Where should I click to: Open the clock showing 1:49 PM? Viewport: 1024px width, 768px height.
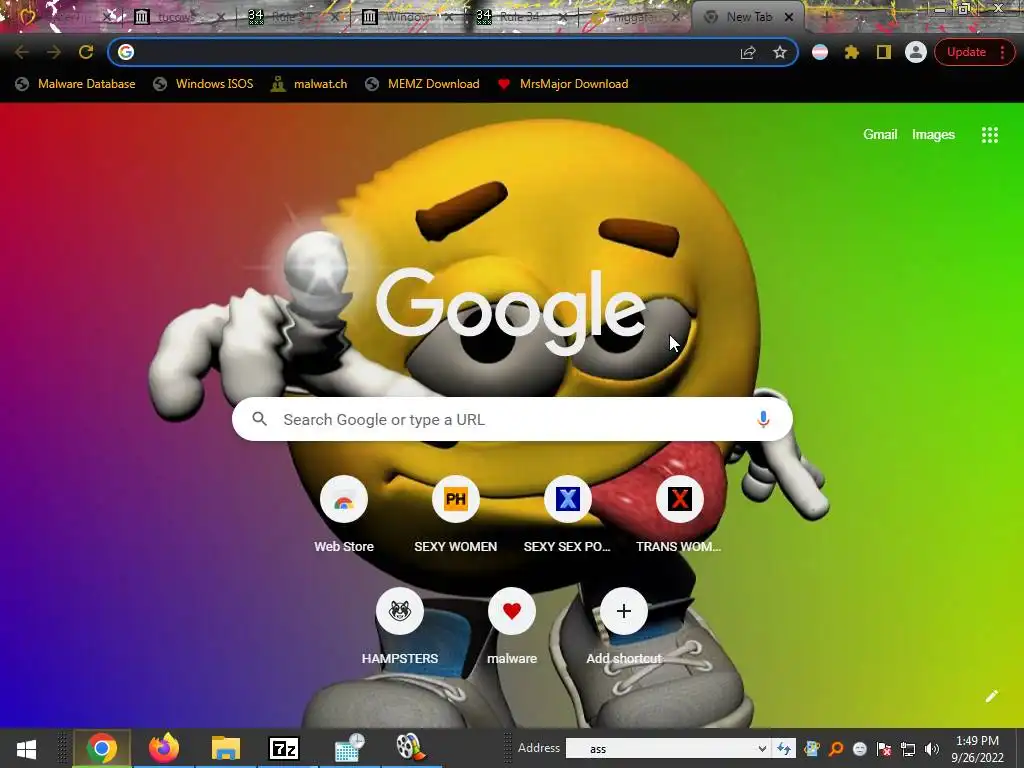[978, 749]
